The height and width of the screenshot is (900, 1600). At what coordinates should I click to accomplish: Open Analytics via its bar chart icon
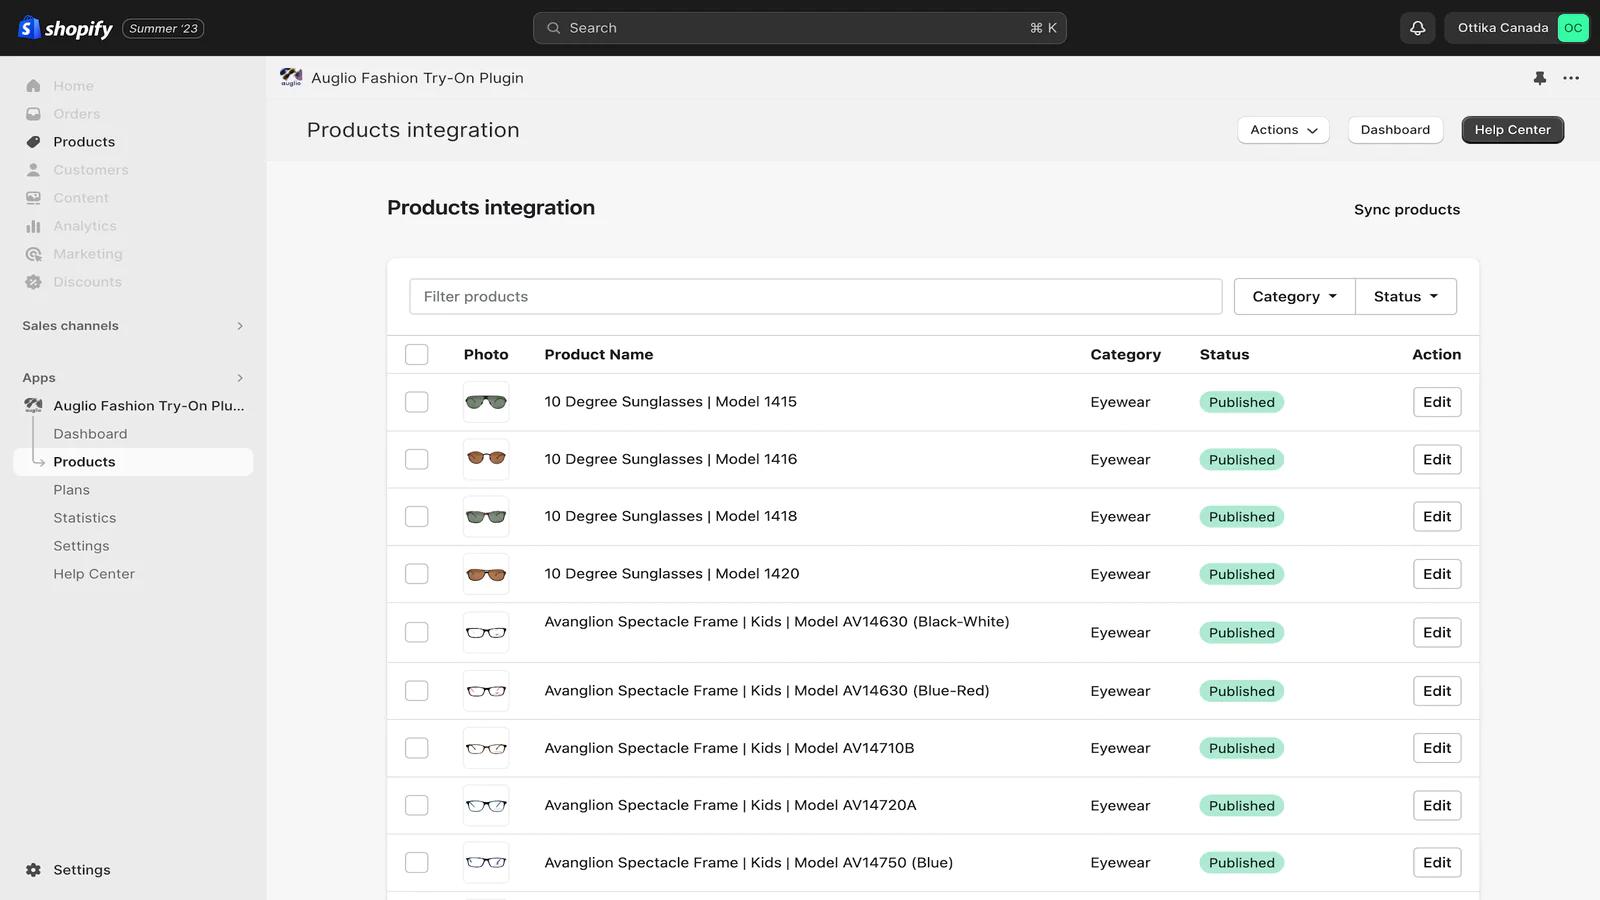coord(33,226)
